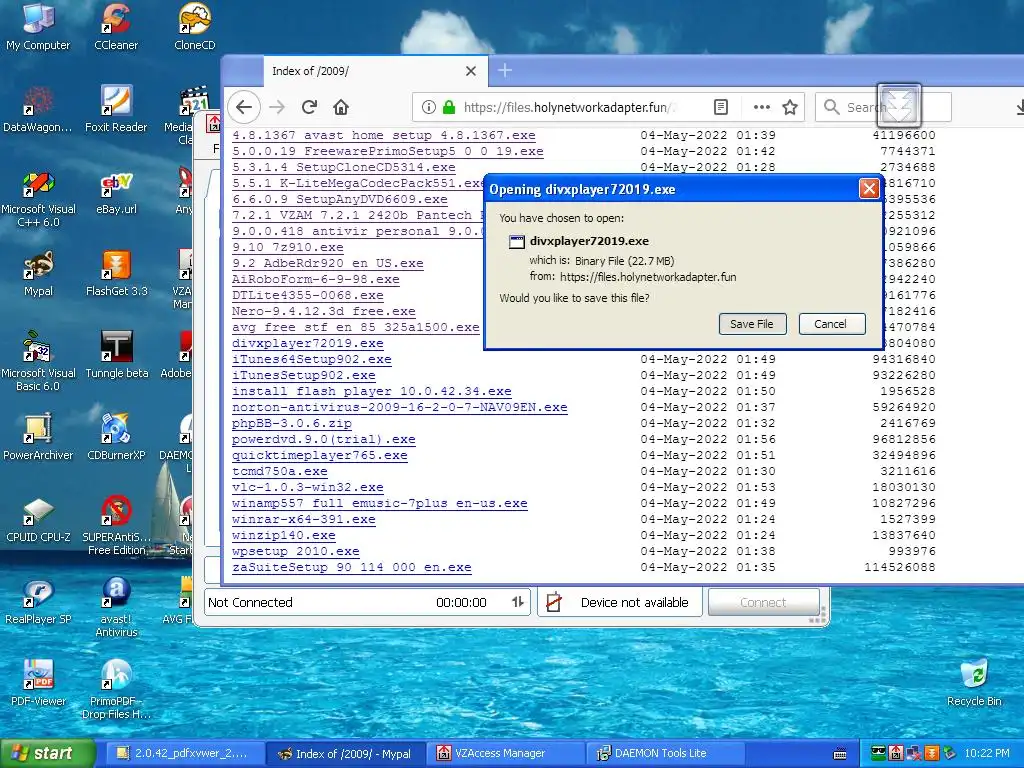Save the divxplayer72019.exe file

(752, 324)
